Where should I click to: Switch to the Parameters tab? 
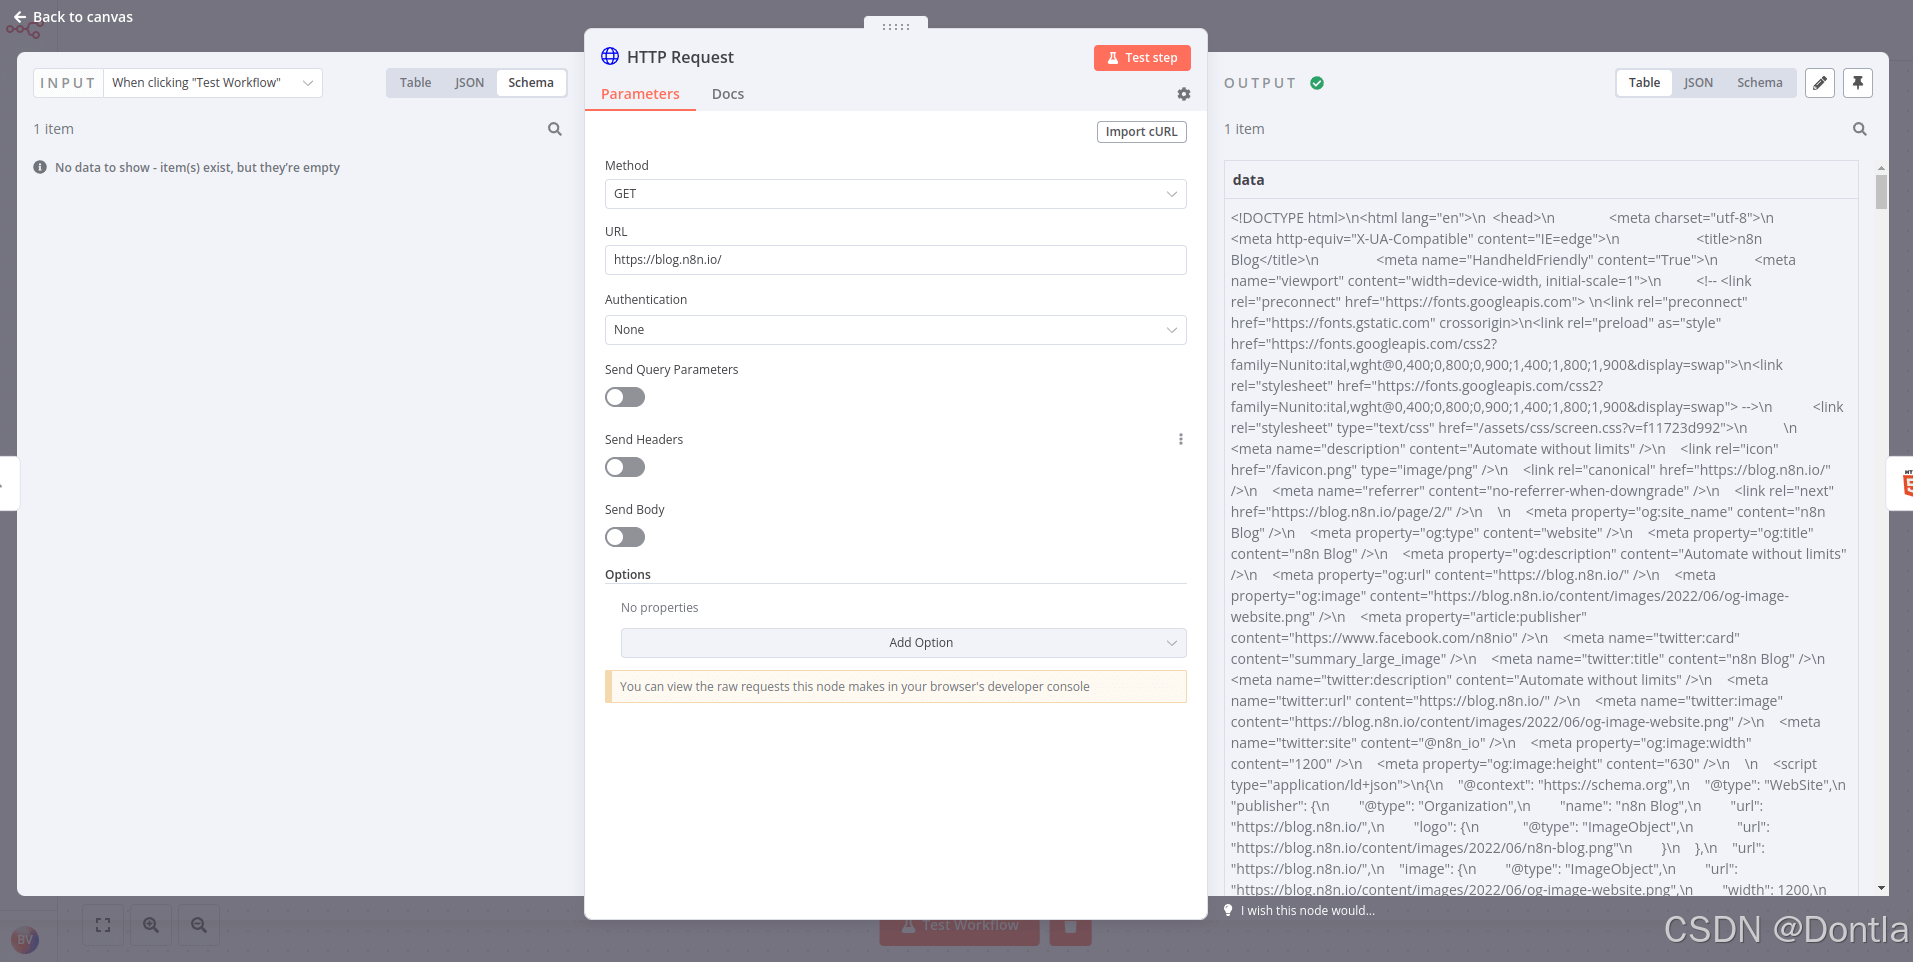pyautogui.click(x=640, y=94)
